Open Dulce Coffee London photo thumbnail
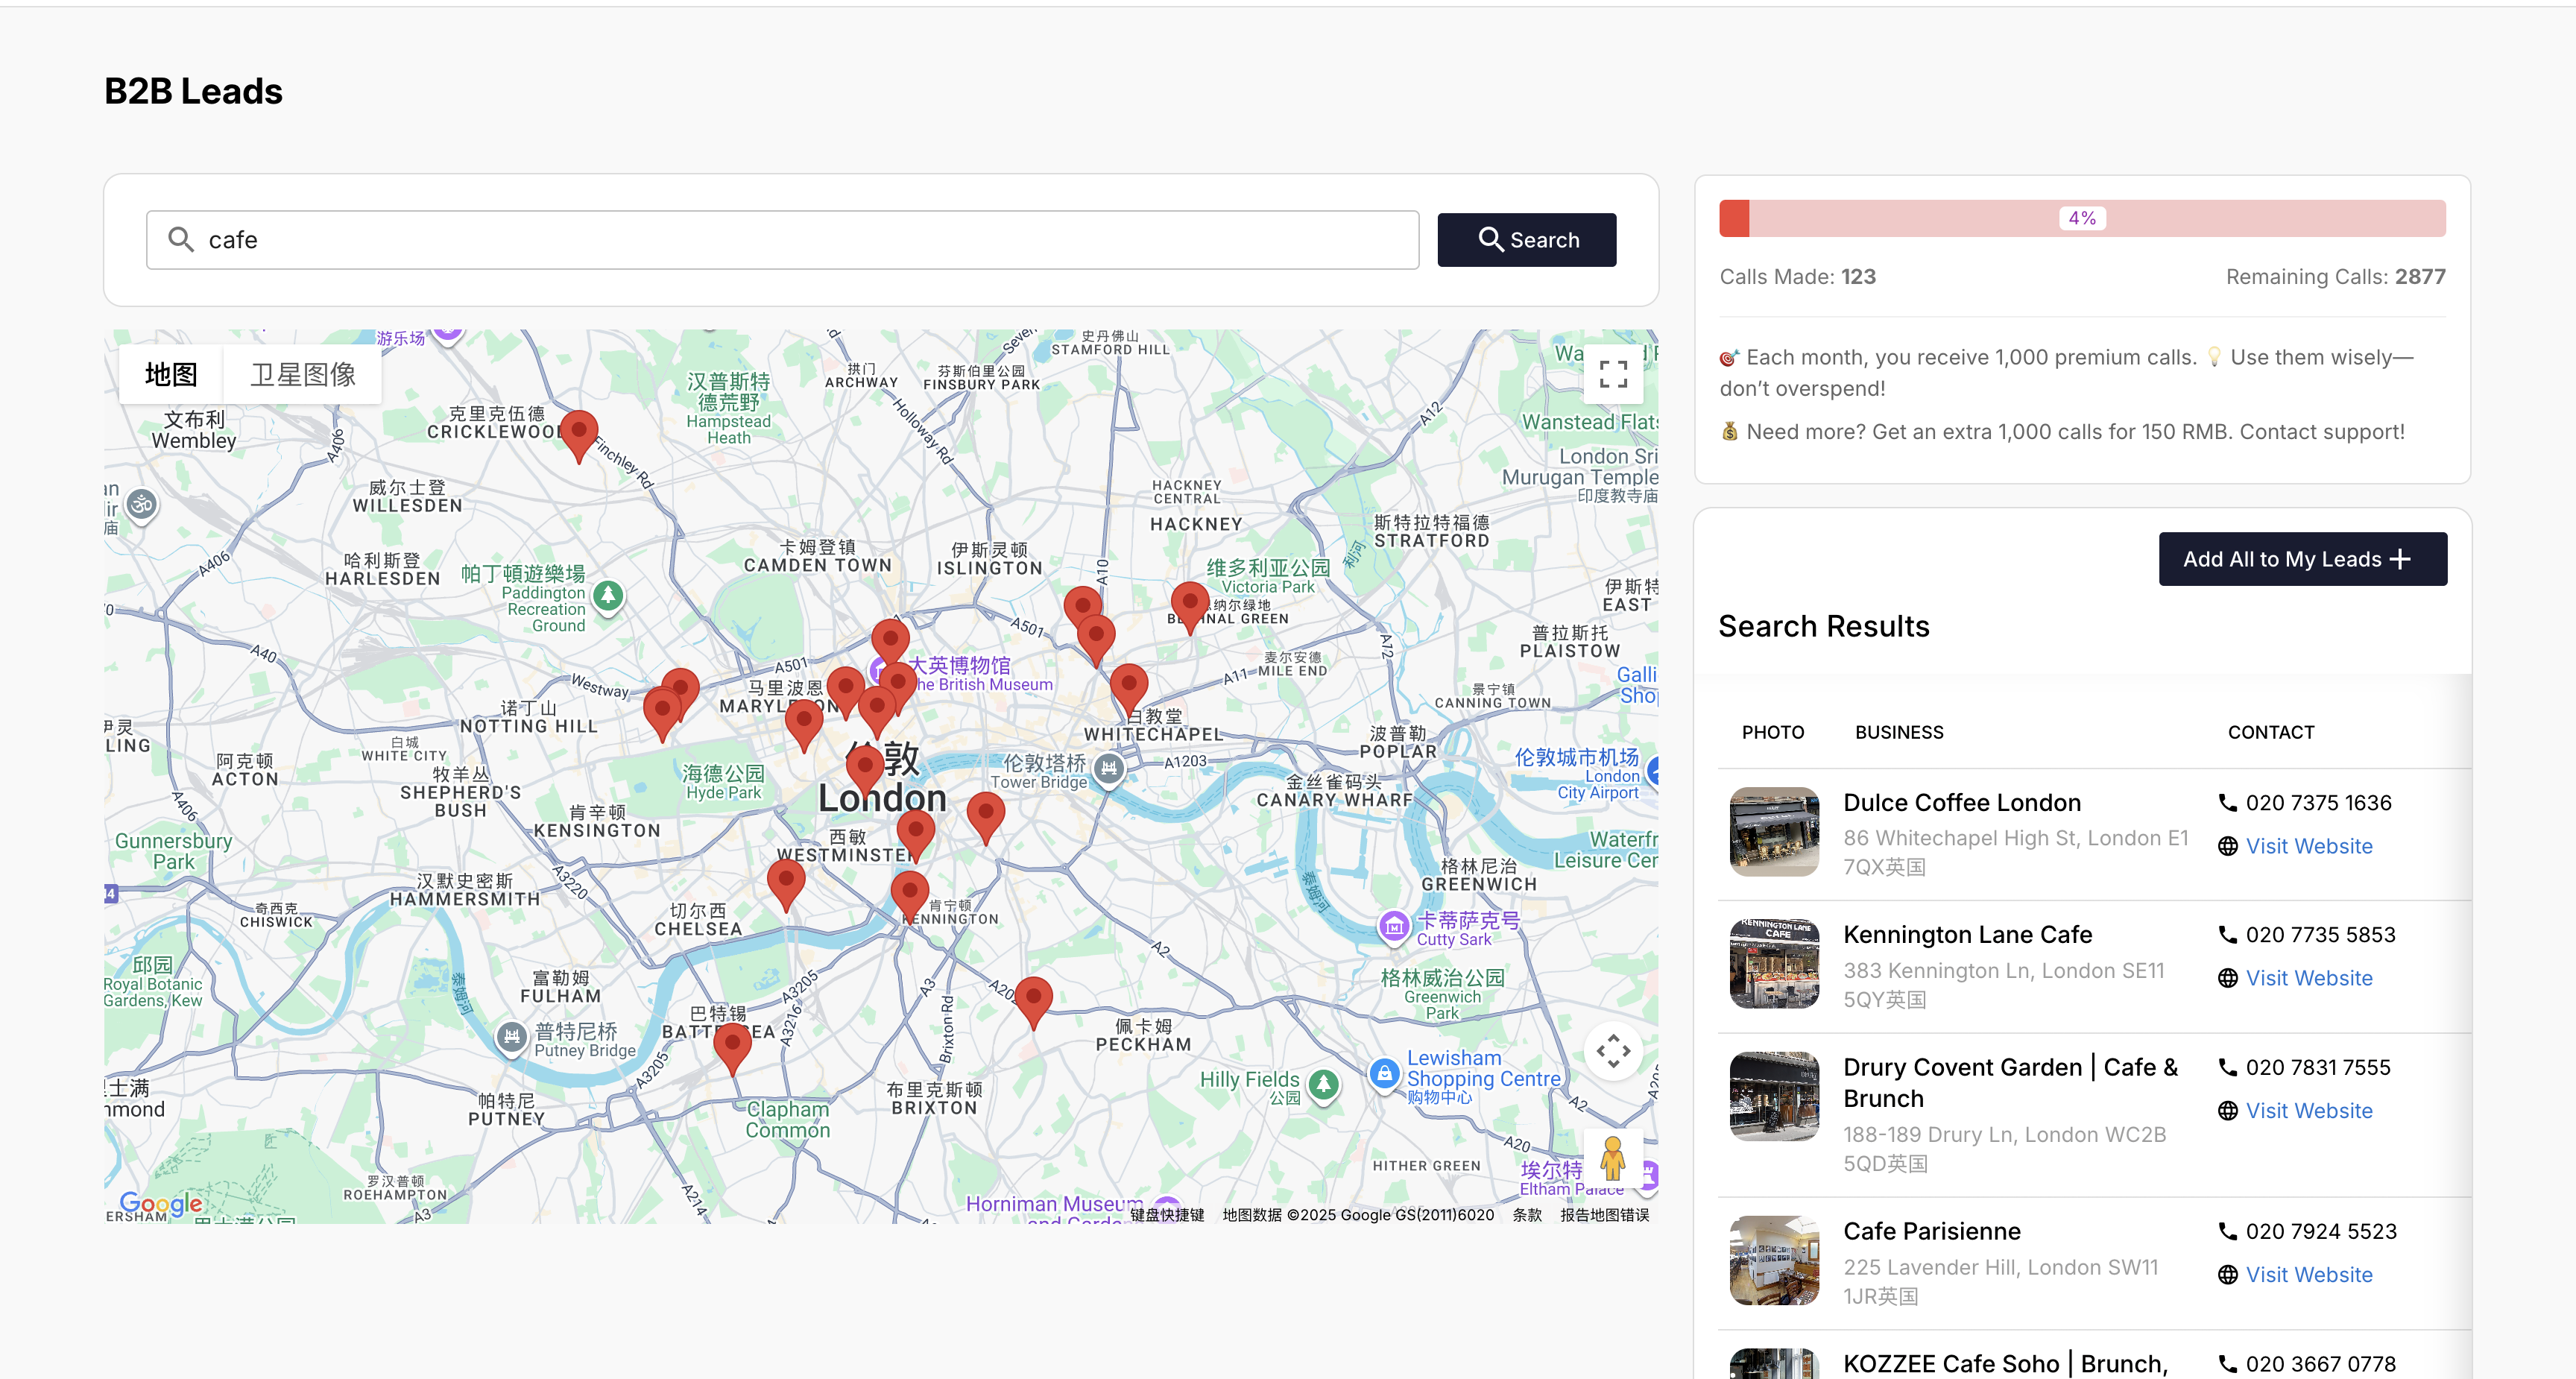 pyautogui.click(x=1774, y=832)
